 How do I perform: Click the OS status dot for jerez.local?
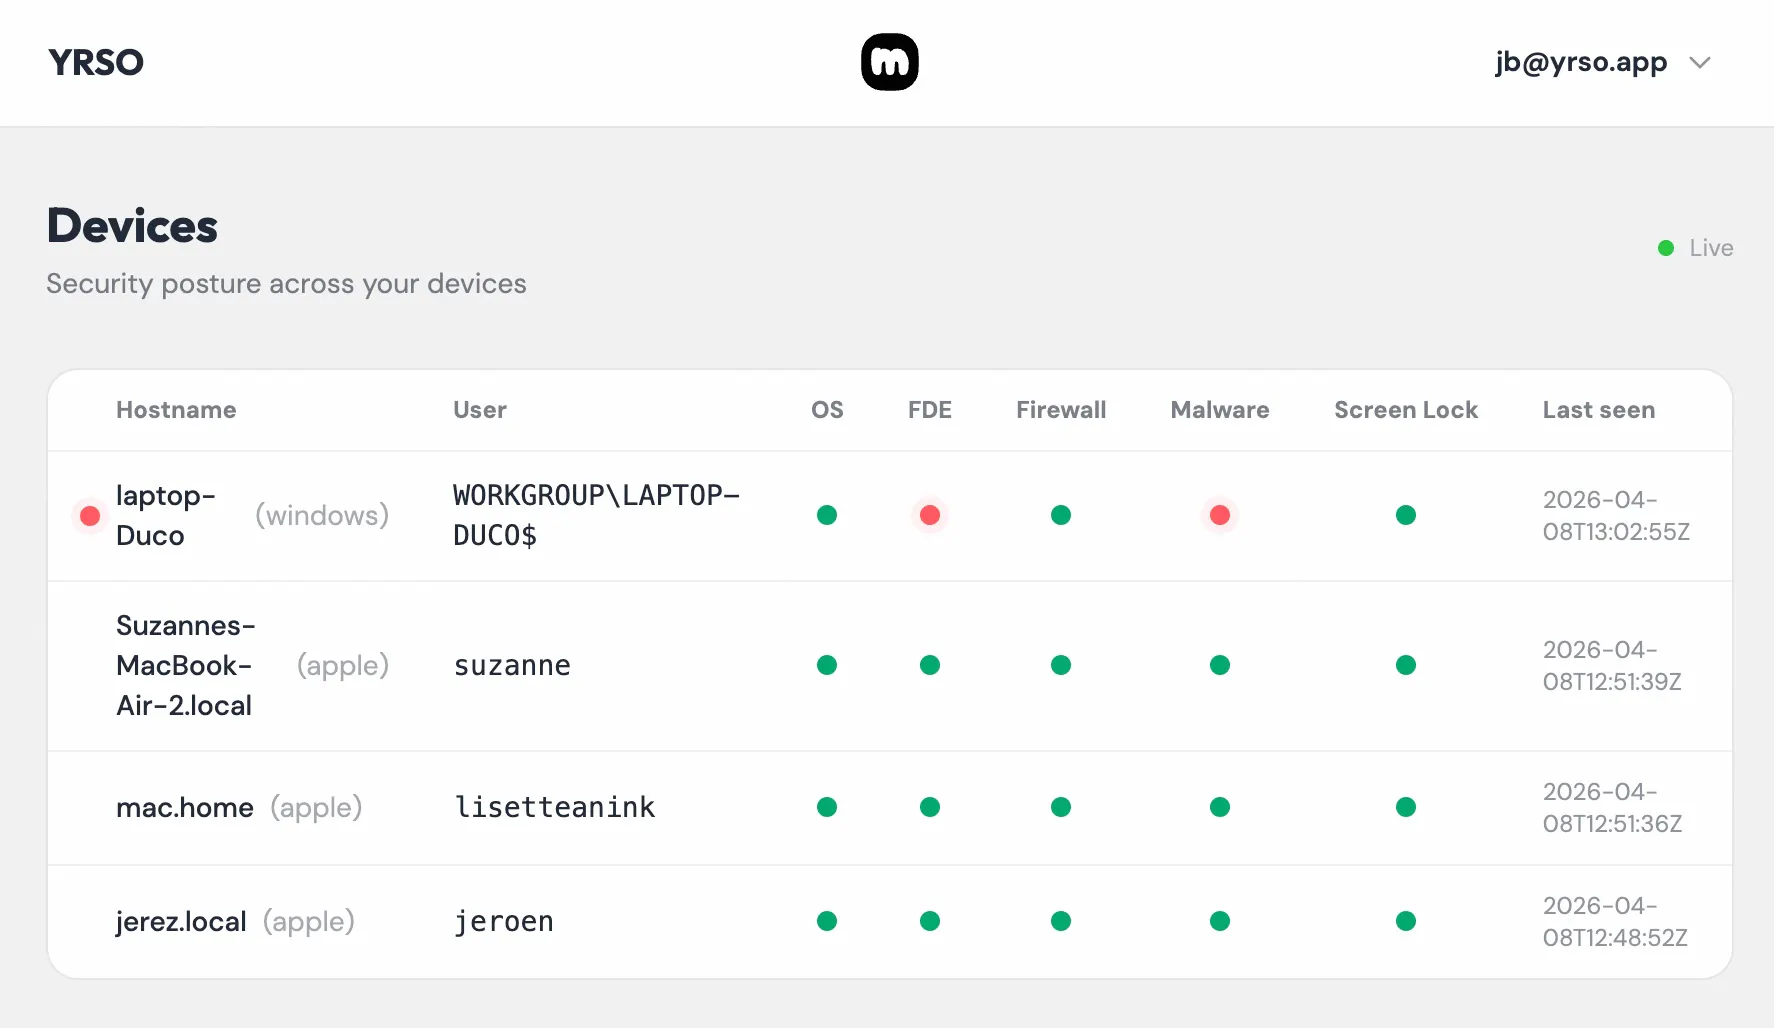pyautogui.click(x=827, y=921)
